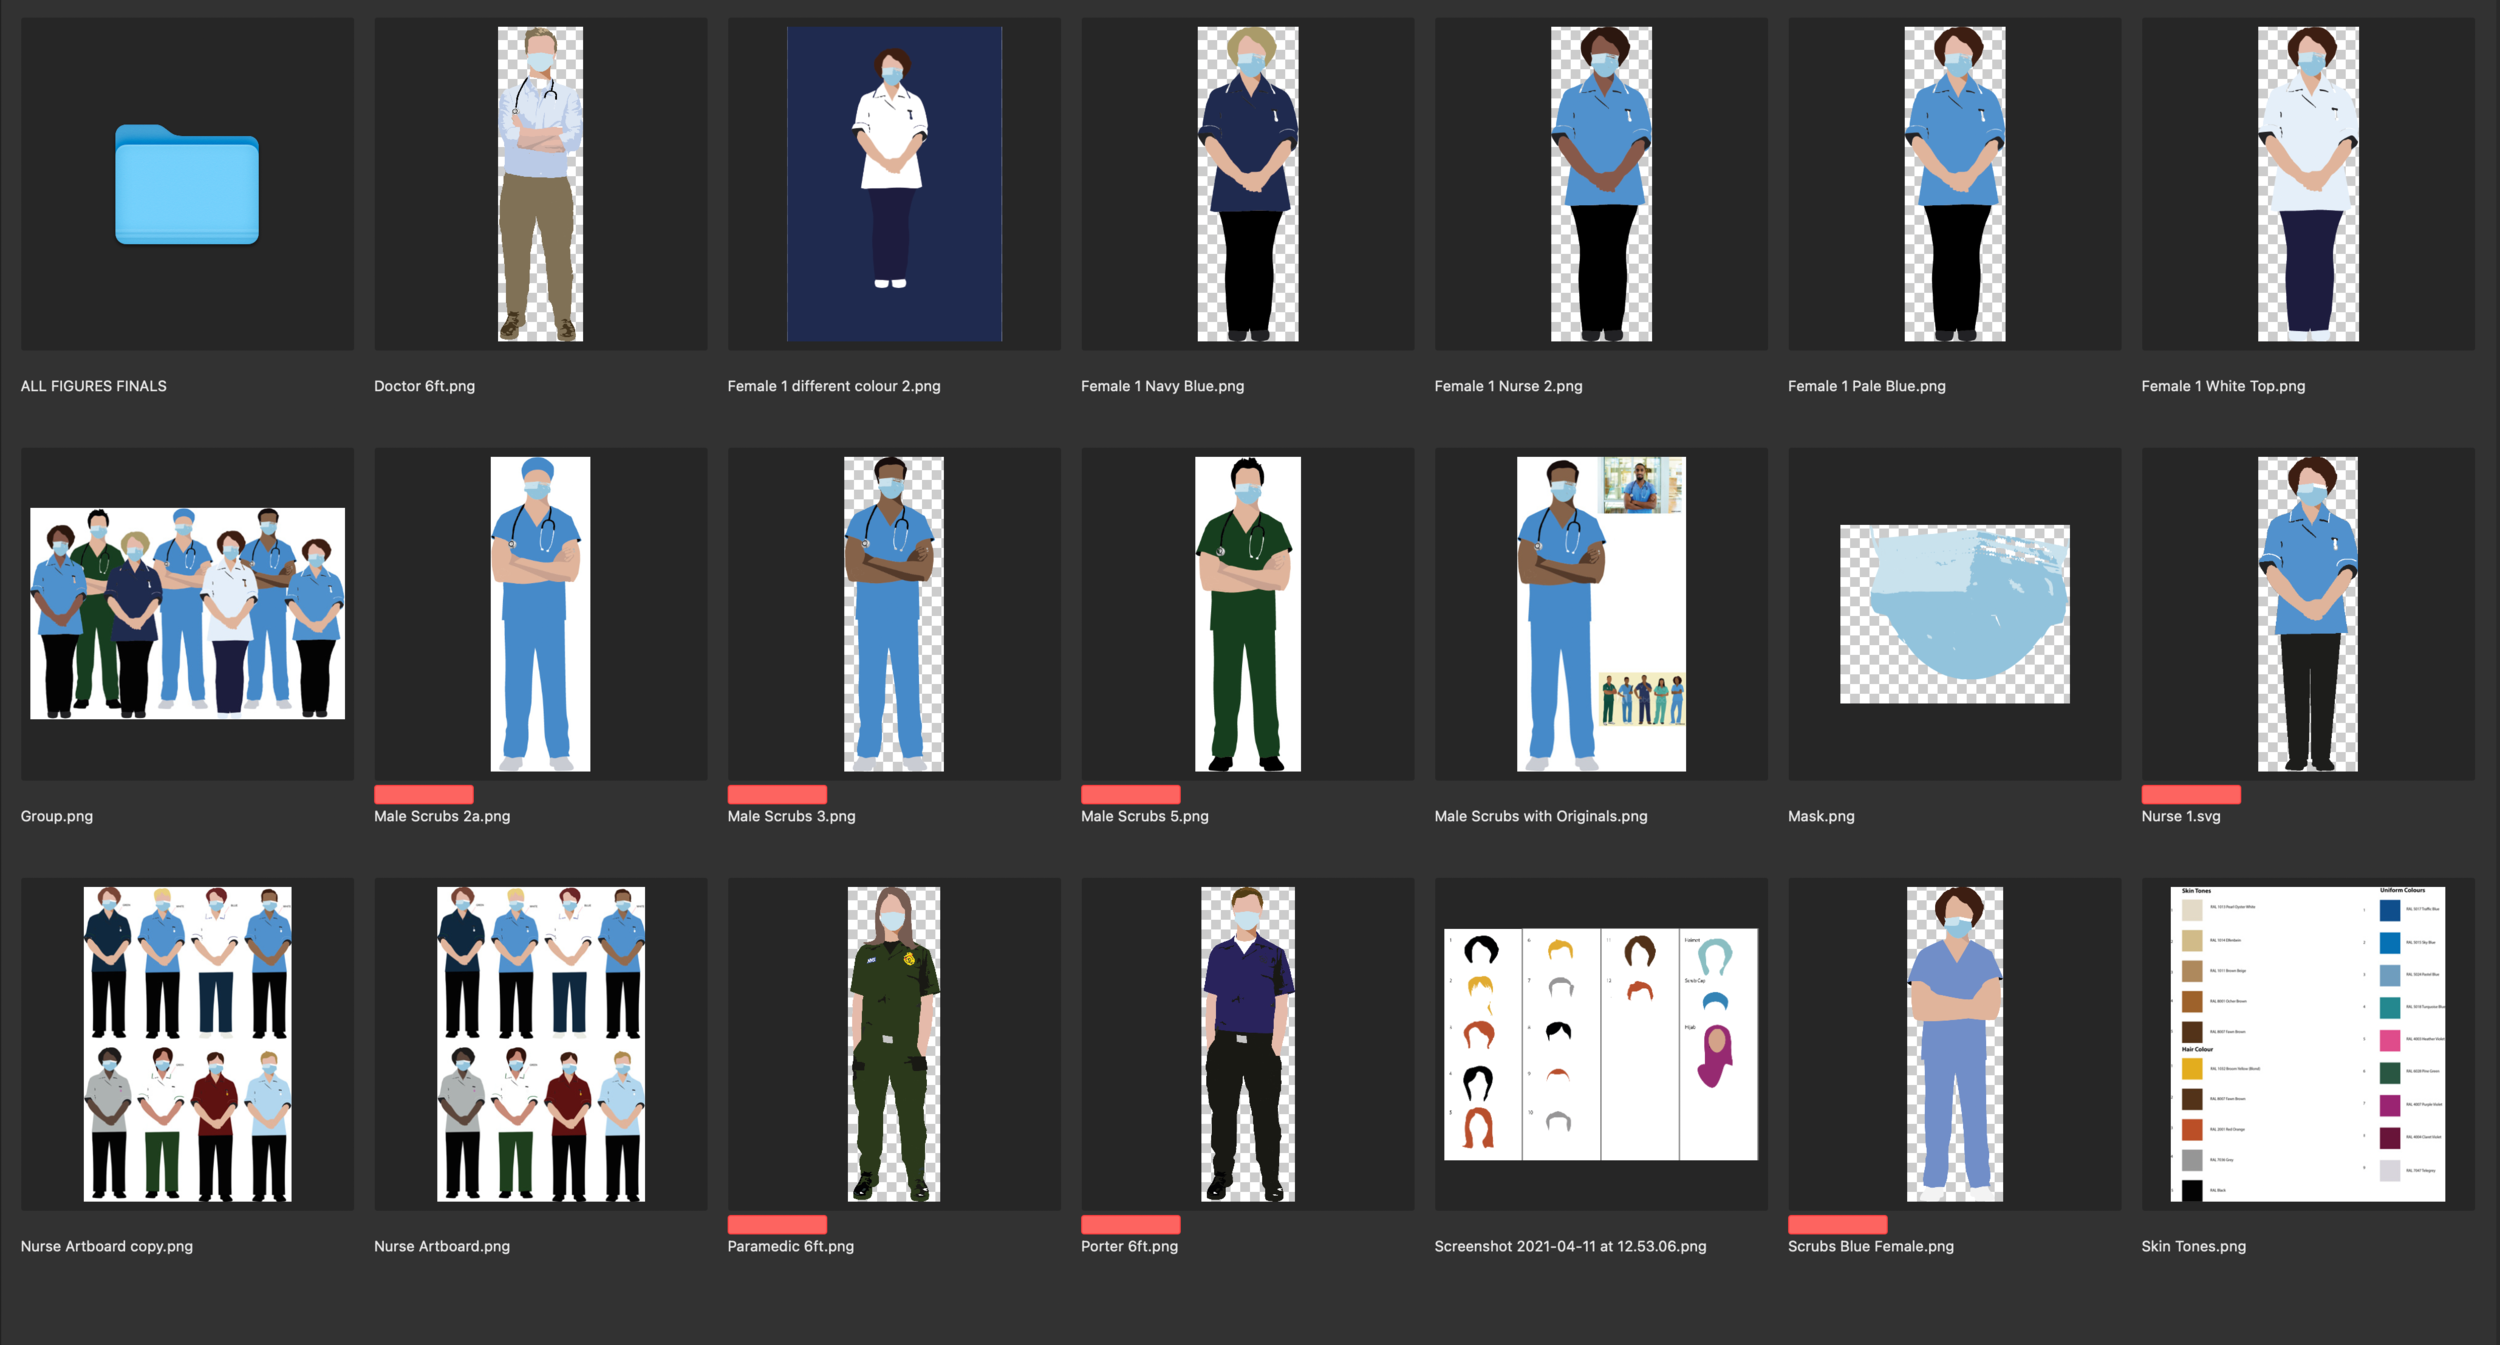
Task: Select the Female 1 White Top.png thumbnail
Action: [2308, 184]
